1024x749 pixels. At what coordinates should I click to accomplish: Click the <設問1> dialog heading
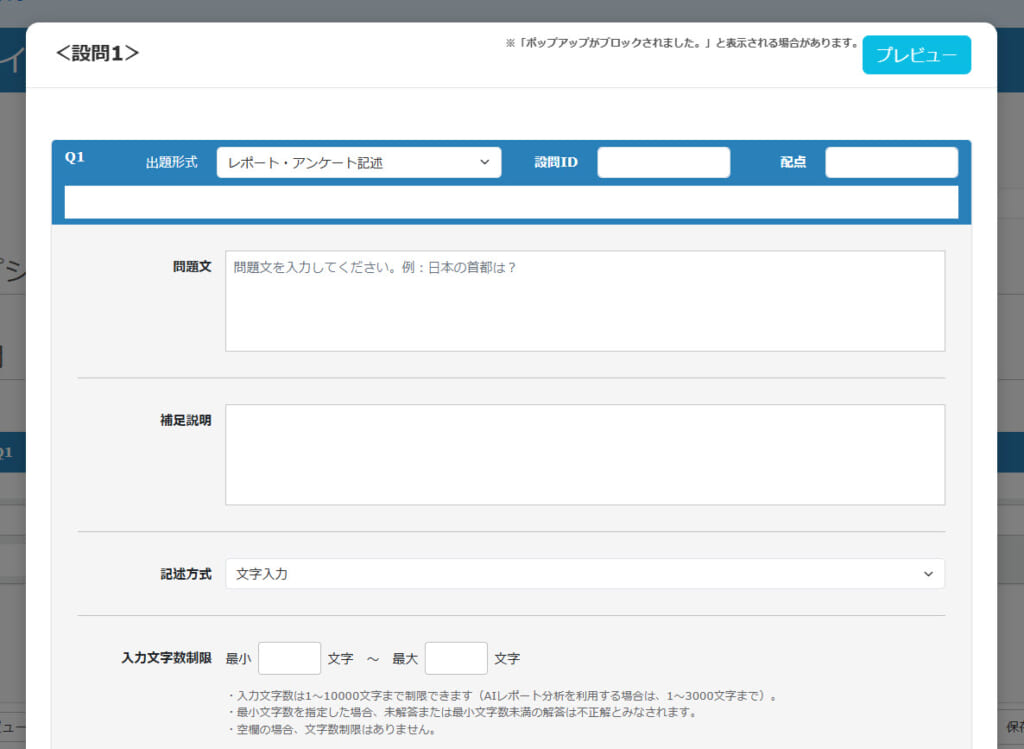[97, 53]
